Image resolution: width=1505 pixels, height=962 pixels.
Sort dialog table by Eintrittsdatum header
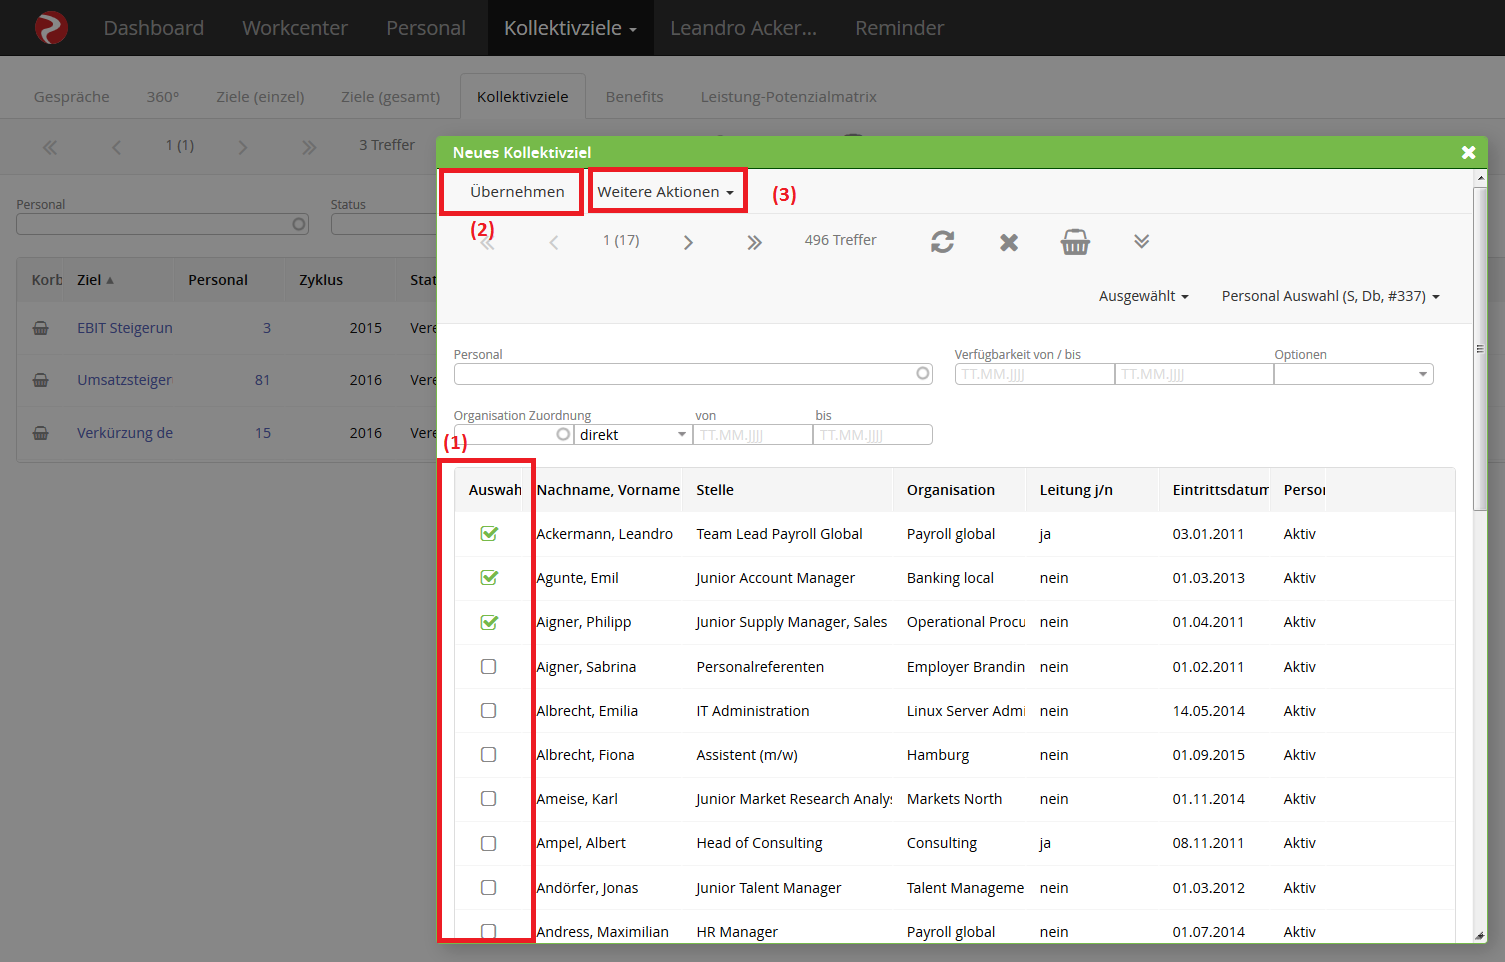click(1220, 490)
